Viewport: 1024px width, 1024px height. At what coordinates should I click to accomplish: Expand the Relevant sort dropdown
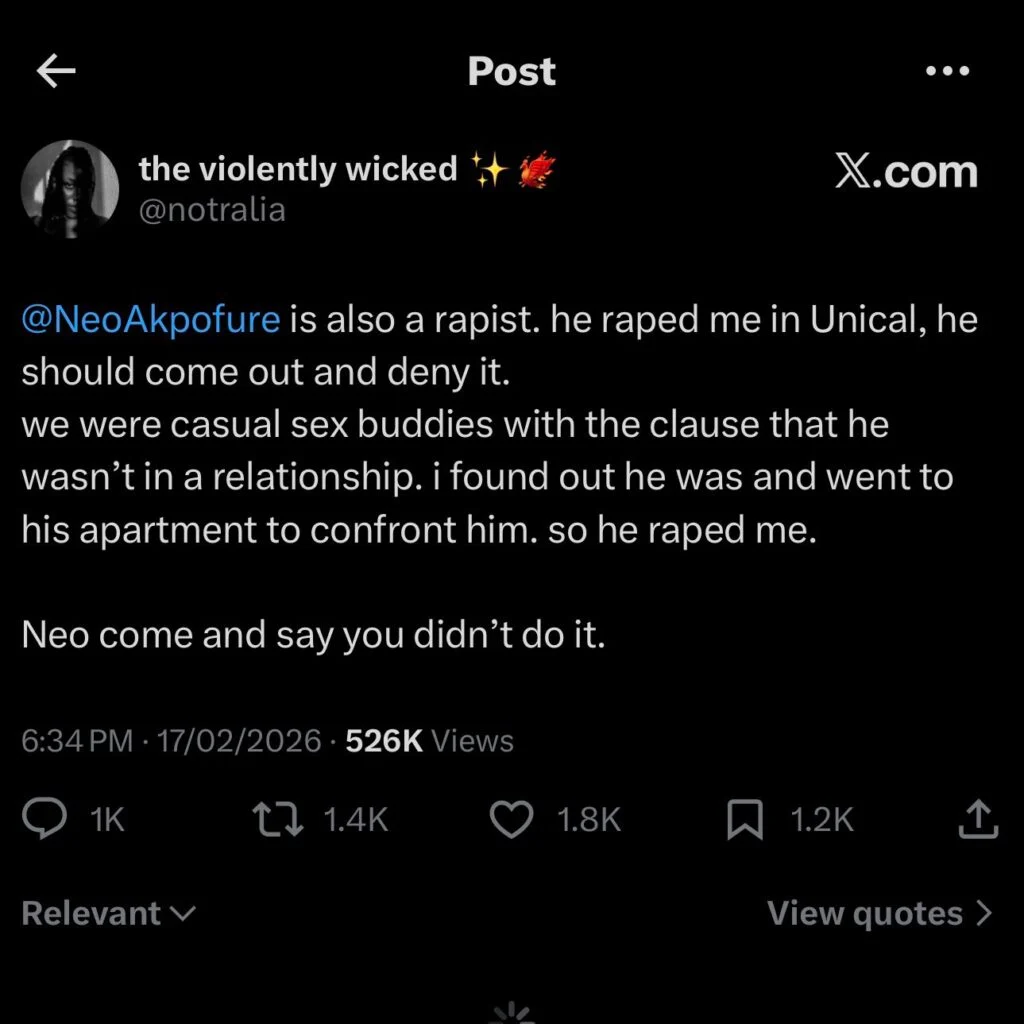point(108,913)
